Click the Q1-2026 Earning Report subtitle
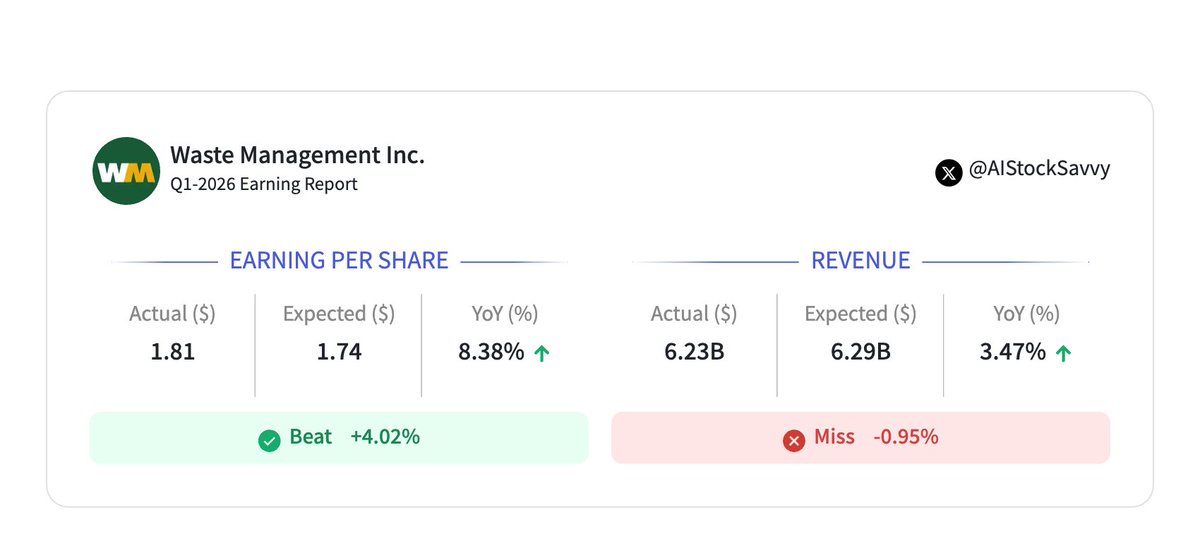The width and height of the screenshot is (1200, 551). tap(264, 185)
